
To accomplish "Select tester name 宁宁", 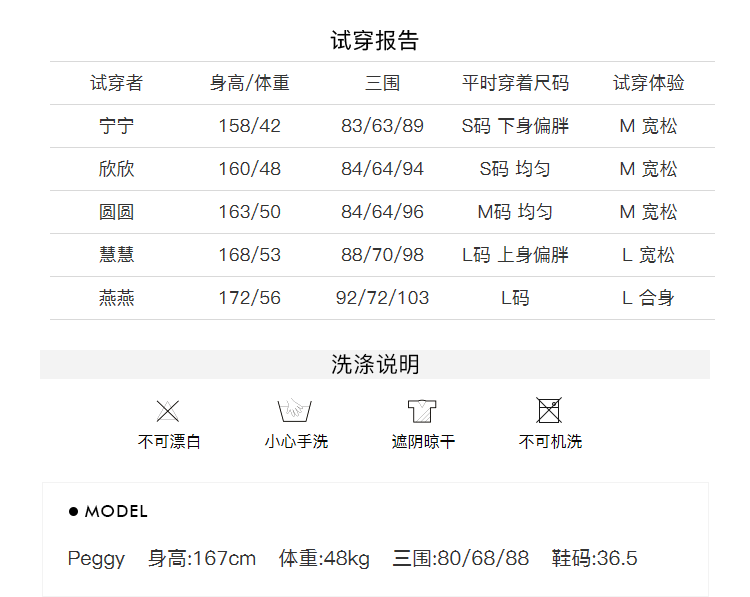I will pos(116,126).
